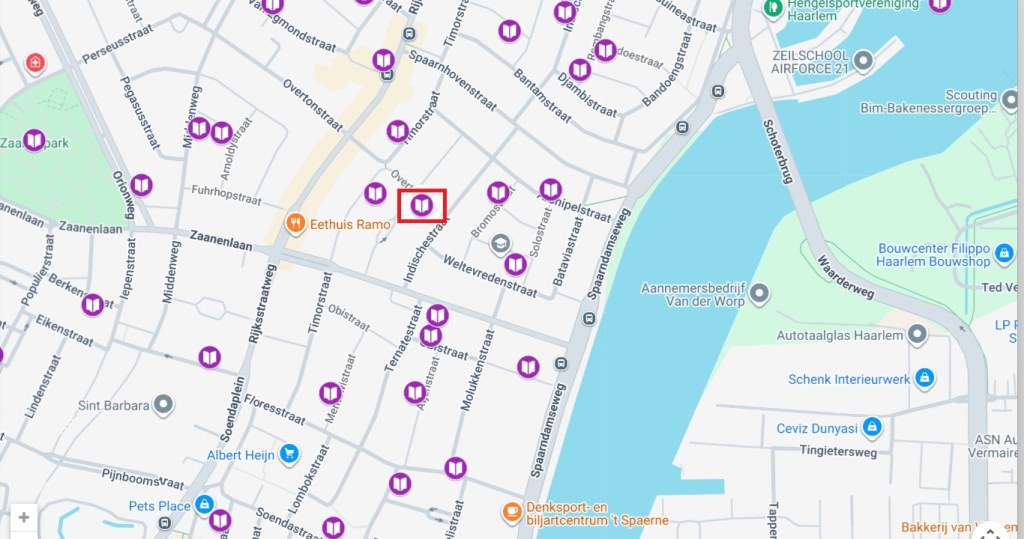Click the zoom in plus button
The width and height of the screenshot is (1024, 539).
24,517
